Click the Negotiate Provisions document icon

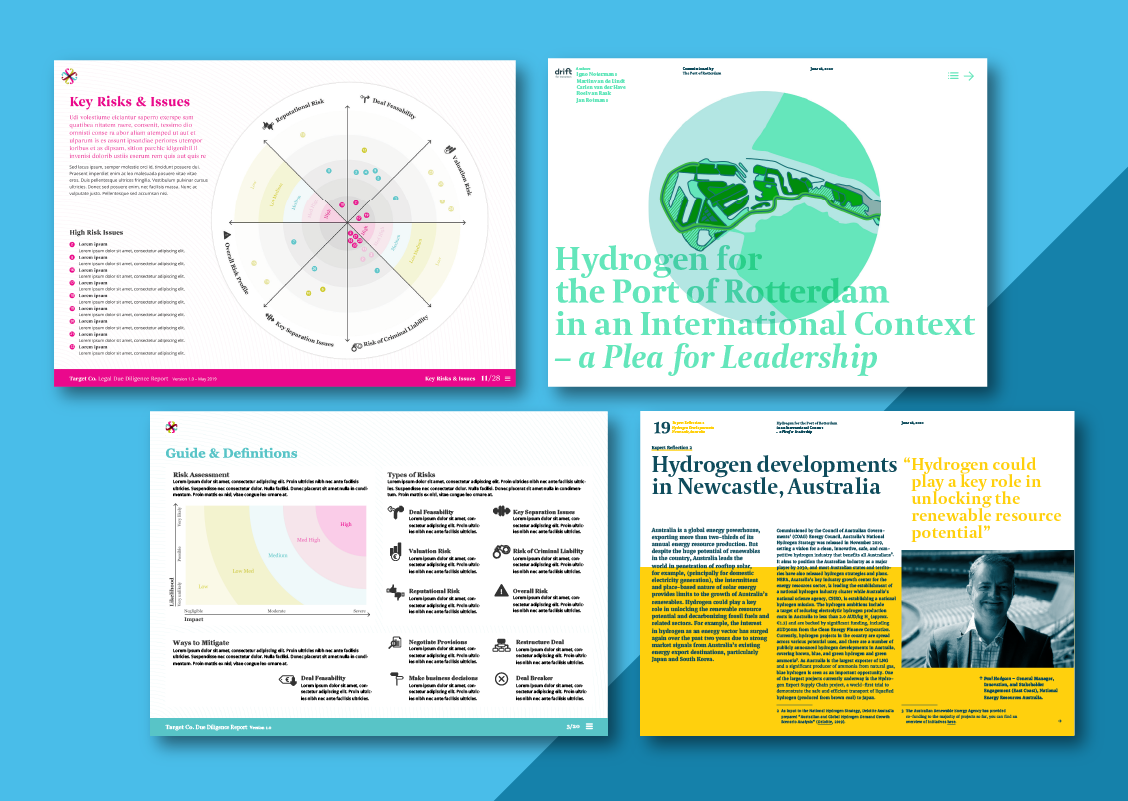(395, 643)
